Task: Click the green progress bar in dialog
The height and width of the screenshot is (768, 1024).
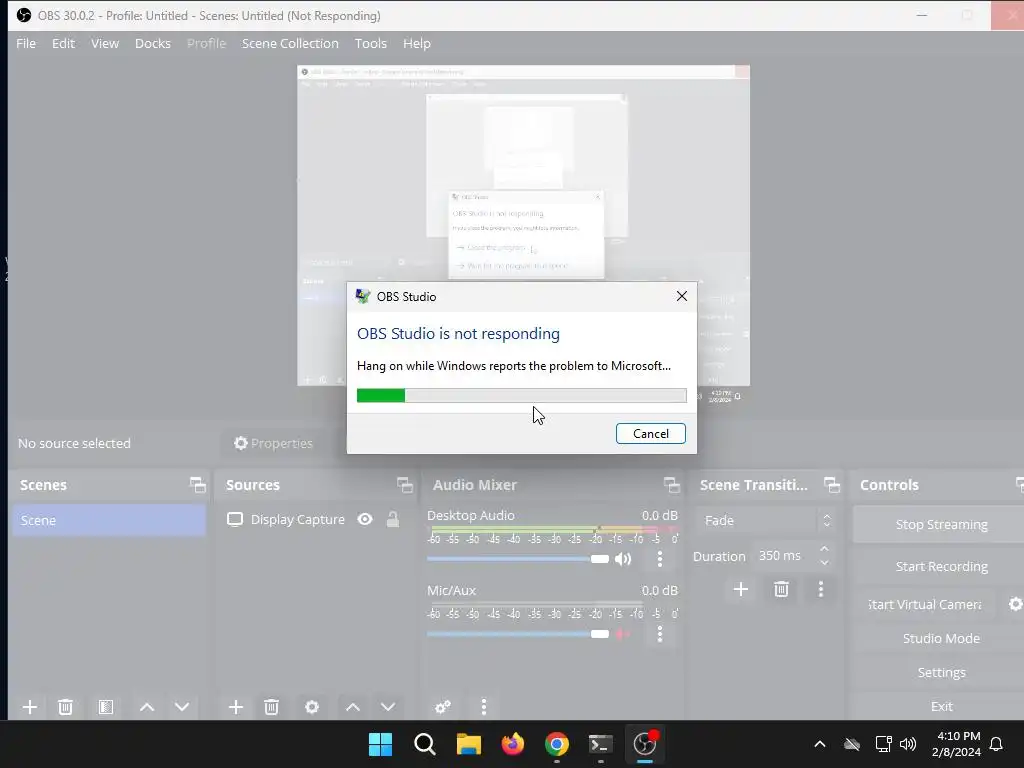Action: click(x=381, y=395)
